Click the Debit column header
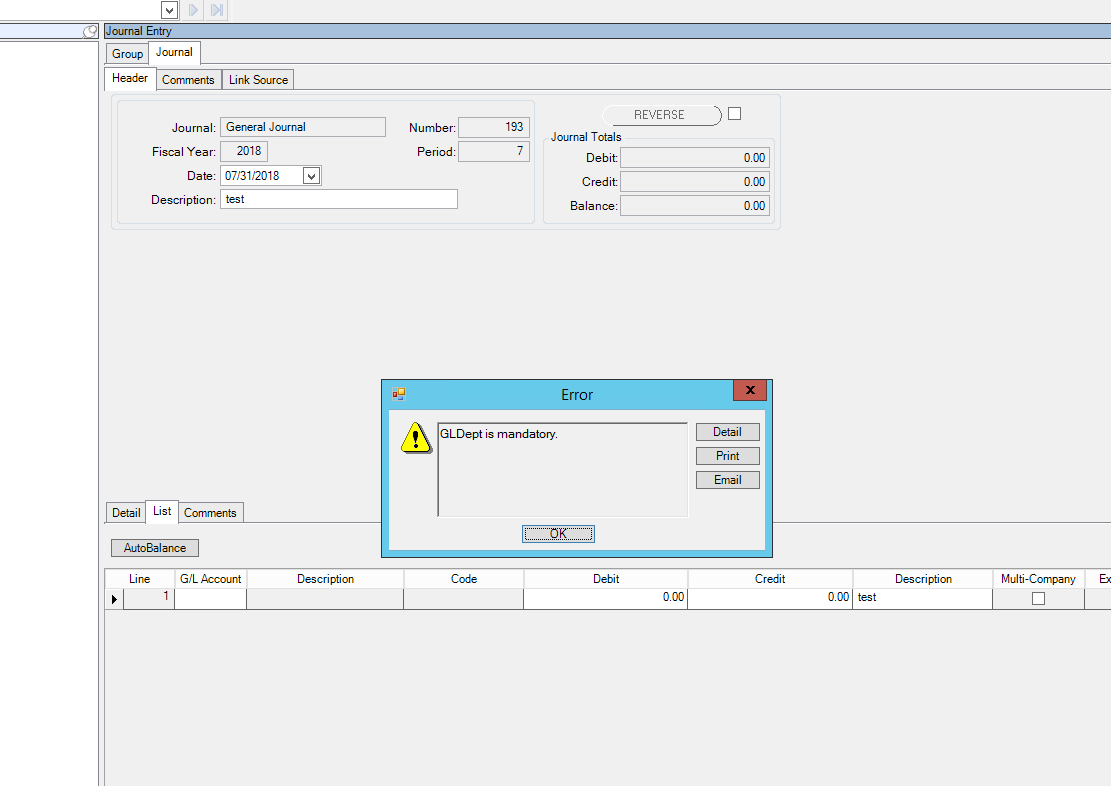Image resolution: width=1111 pixels, height=786 pixels. tap(605, 579)
